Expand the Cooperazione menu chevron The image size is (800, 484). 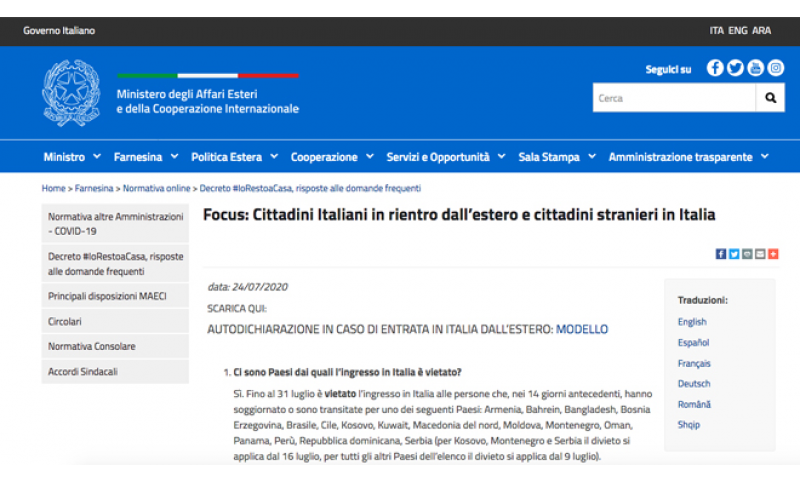370,157
